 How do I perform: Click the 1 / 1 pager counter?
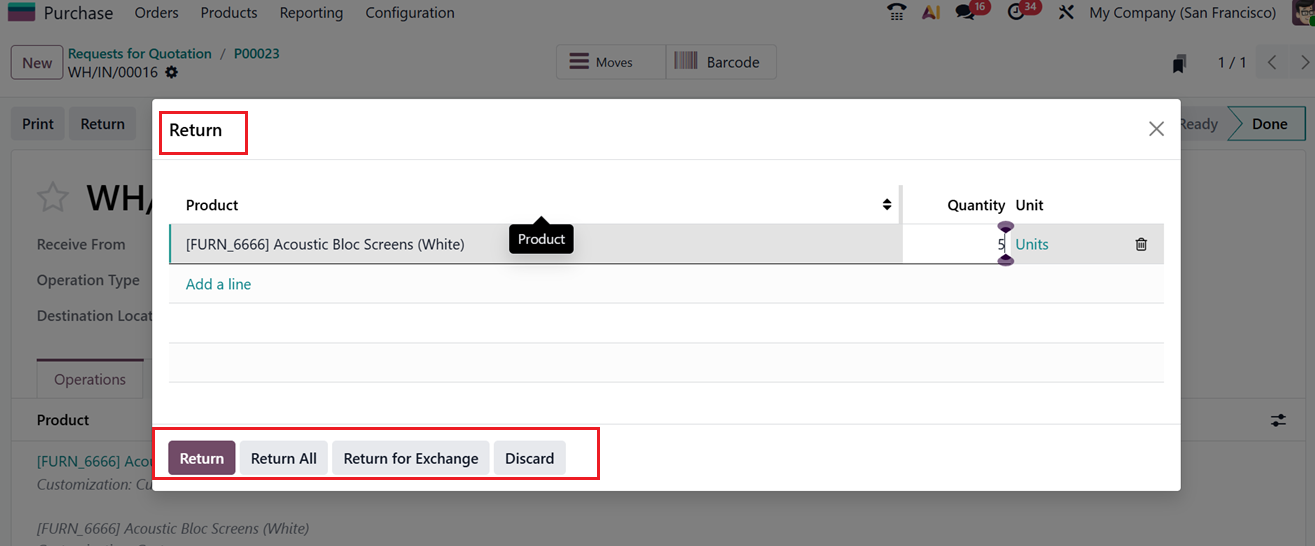pyautogui.click(x=1232, y=63)
